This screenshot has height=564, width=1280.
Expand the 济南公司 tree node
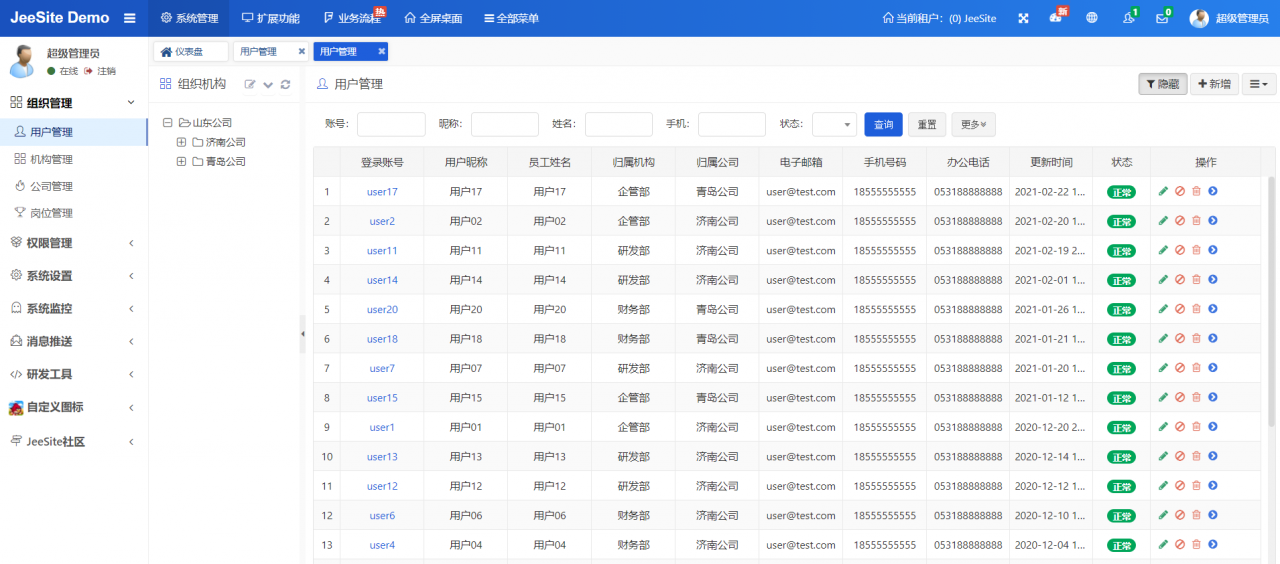(x=181, y=142)
